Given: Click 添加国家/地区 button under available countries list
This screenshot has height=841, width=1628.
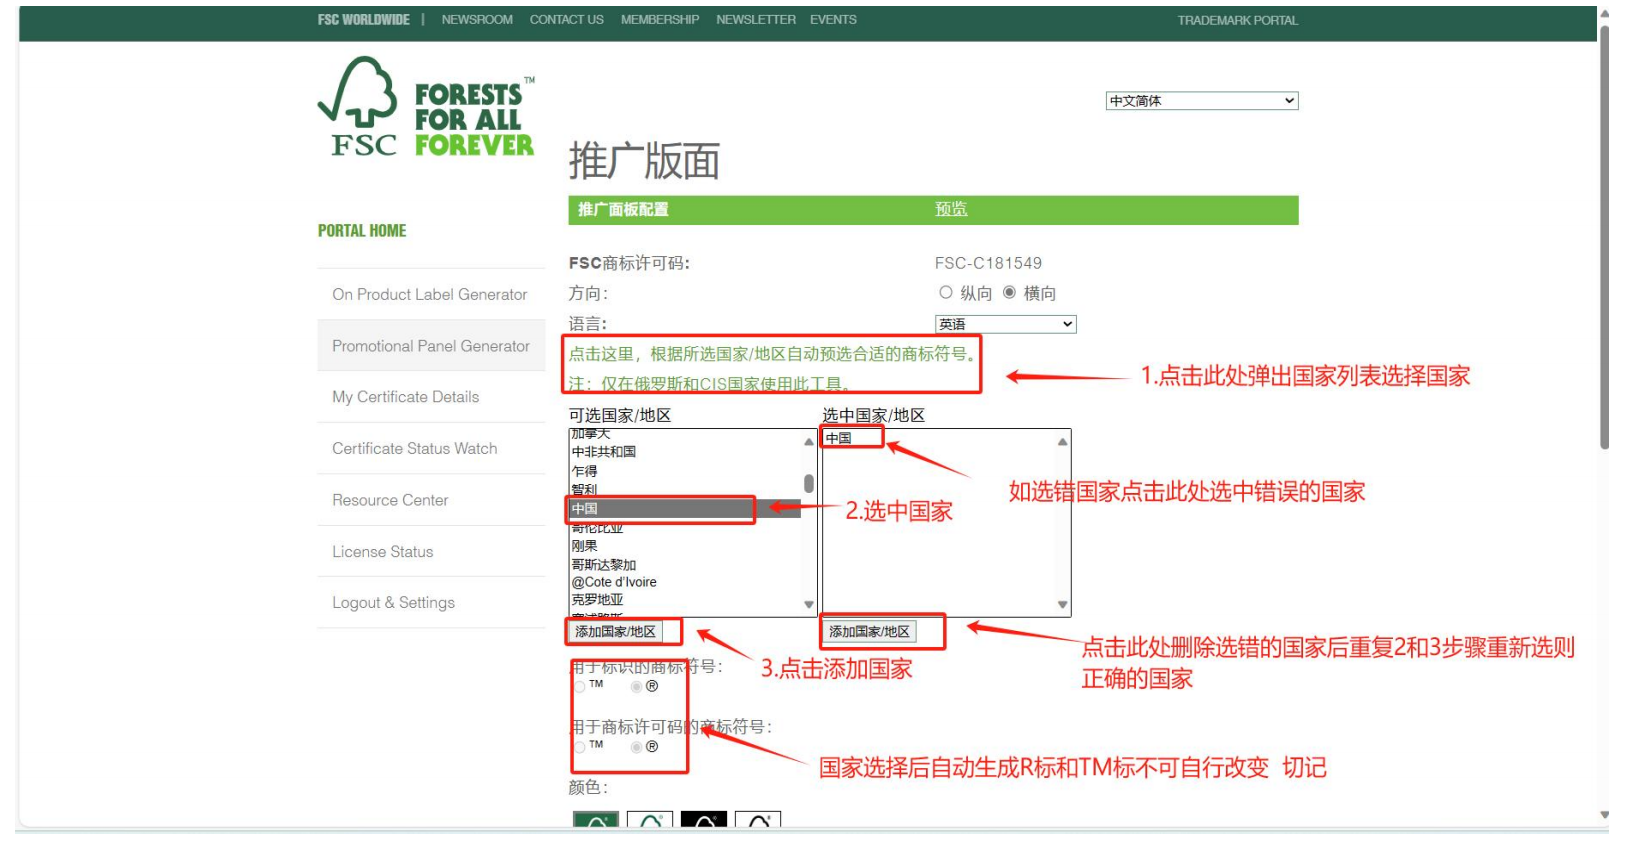Looking at the screenshot, I should click(x=616, y=632).
